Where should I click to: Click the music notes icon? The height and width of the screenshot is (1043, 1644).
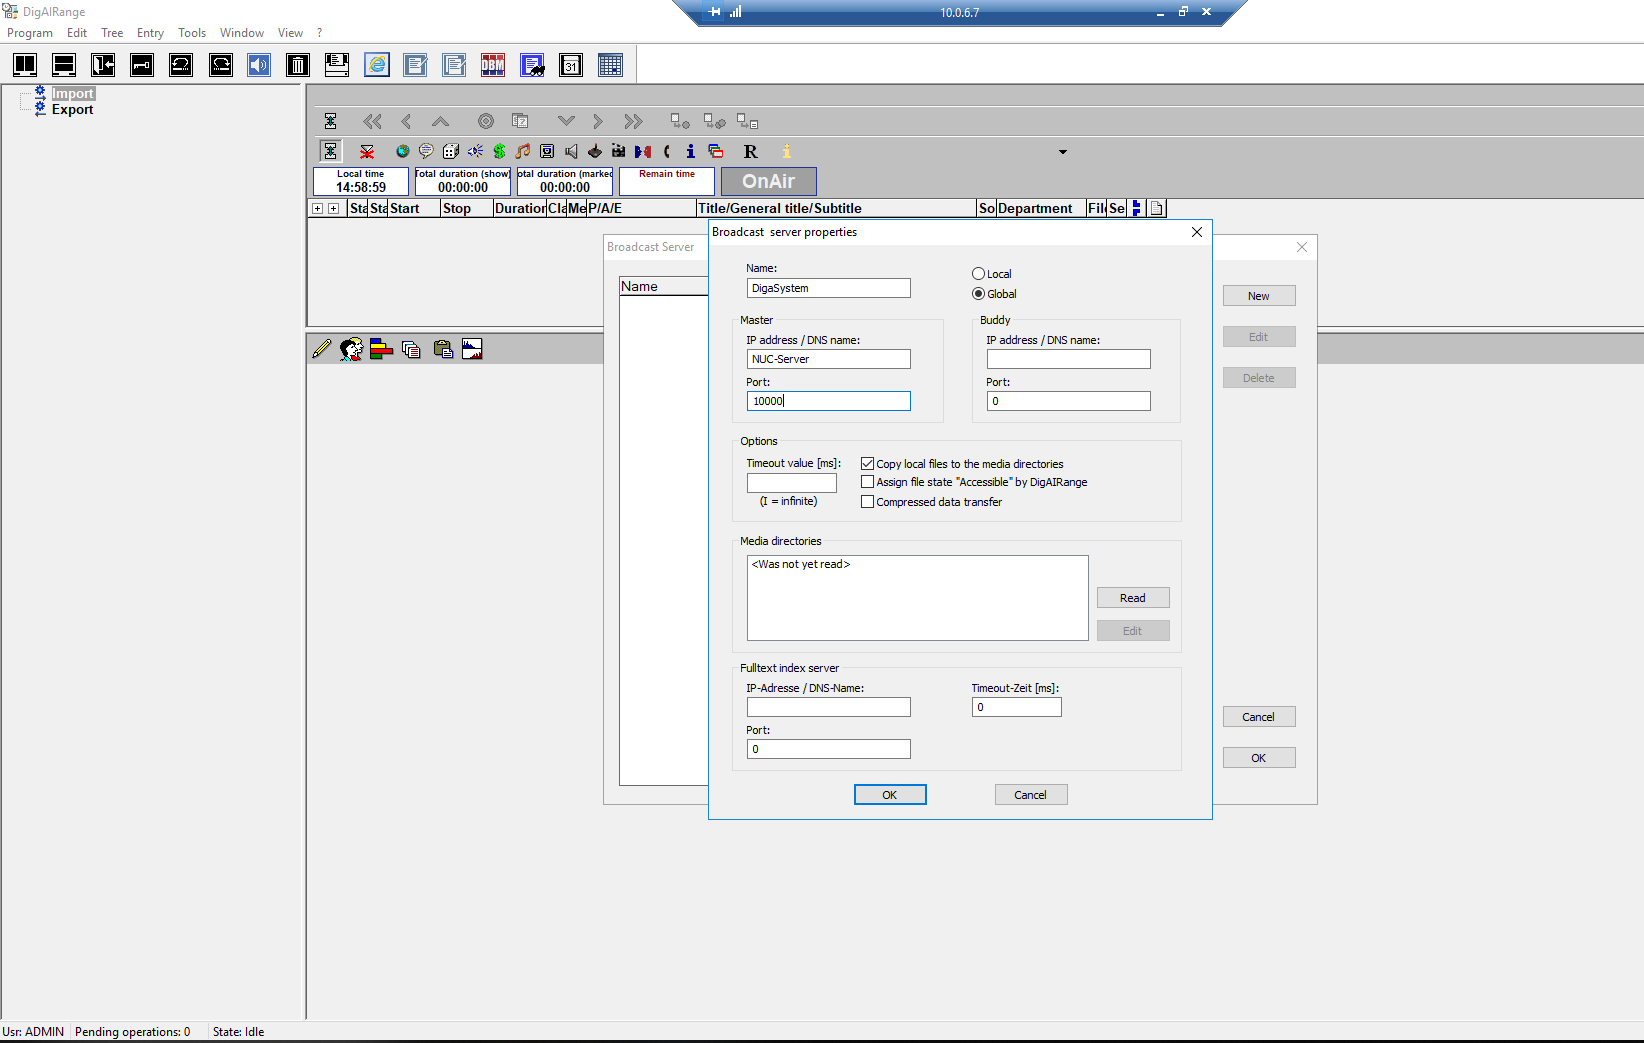pyautogui.click(x=523, y=151)
